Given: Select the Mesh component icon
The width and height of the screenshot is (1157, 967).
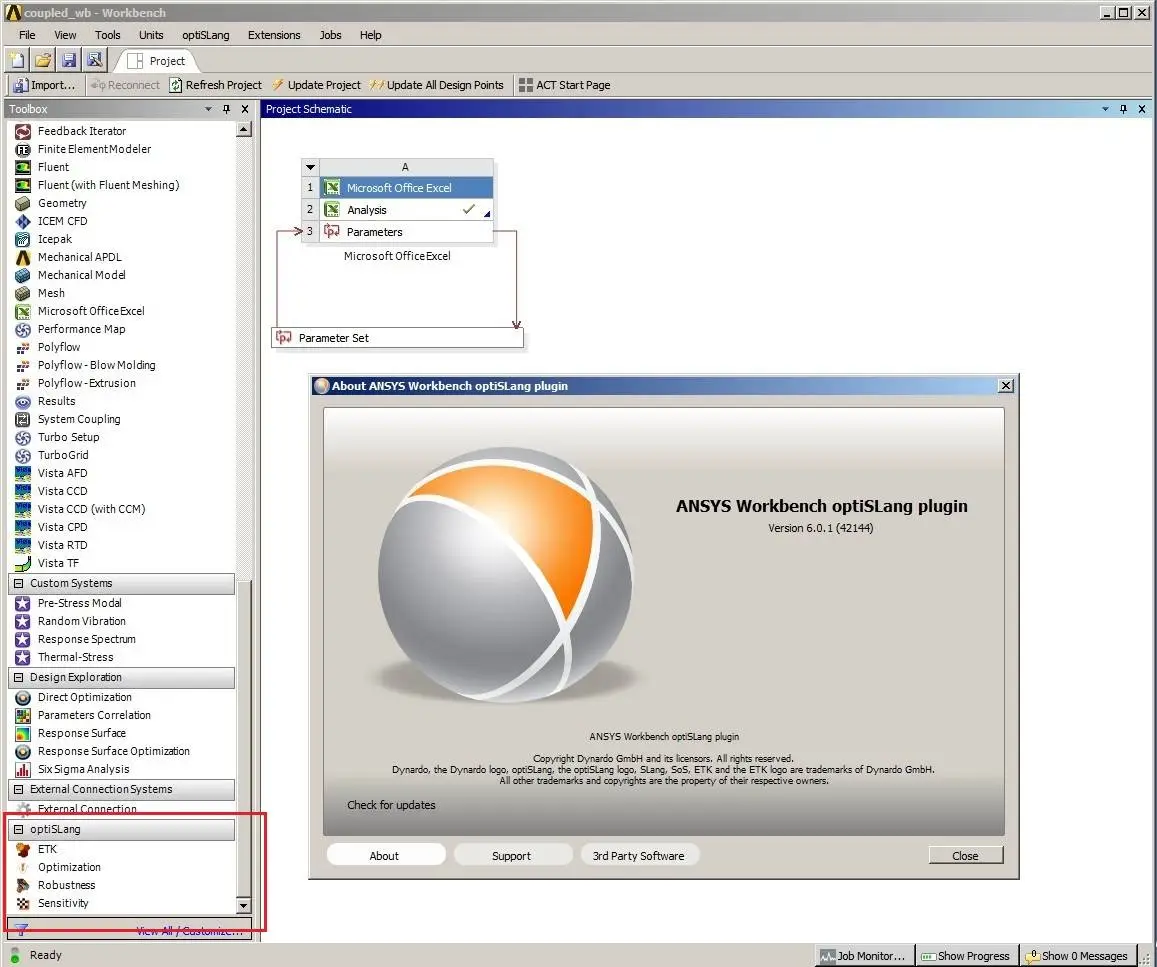Looking at the screenshot, I should pos(23,294).
